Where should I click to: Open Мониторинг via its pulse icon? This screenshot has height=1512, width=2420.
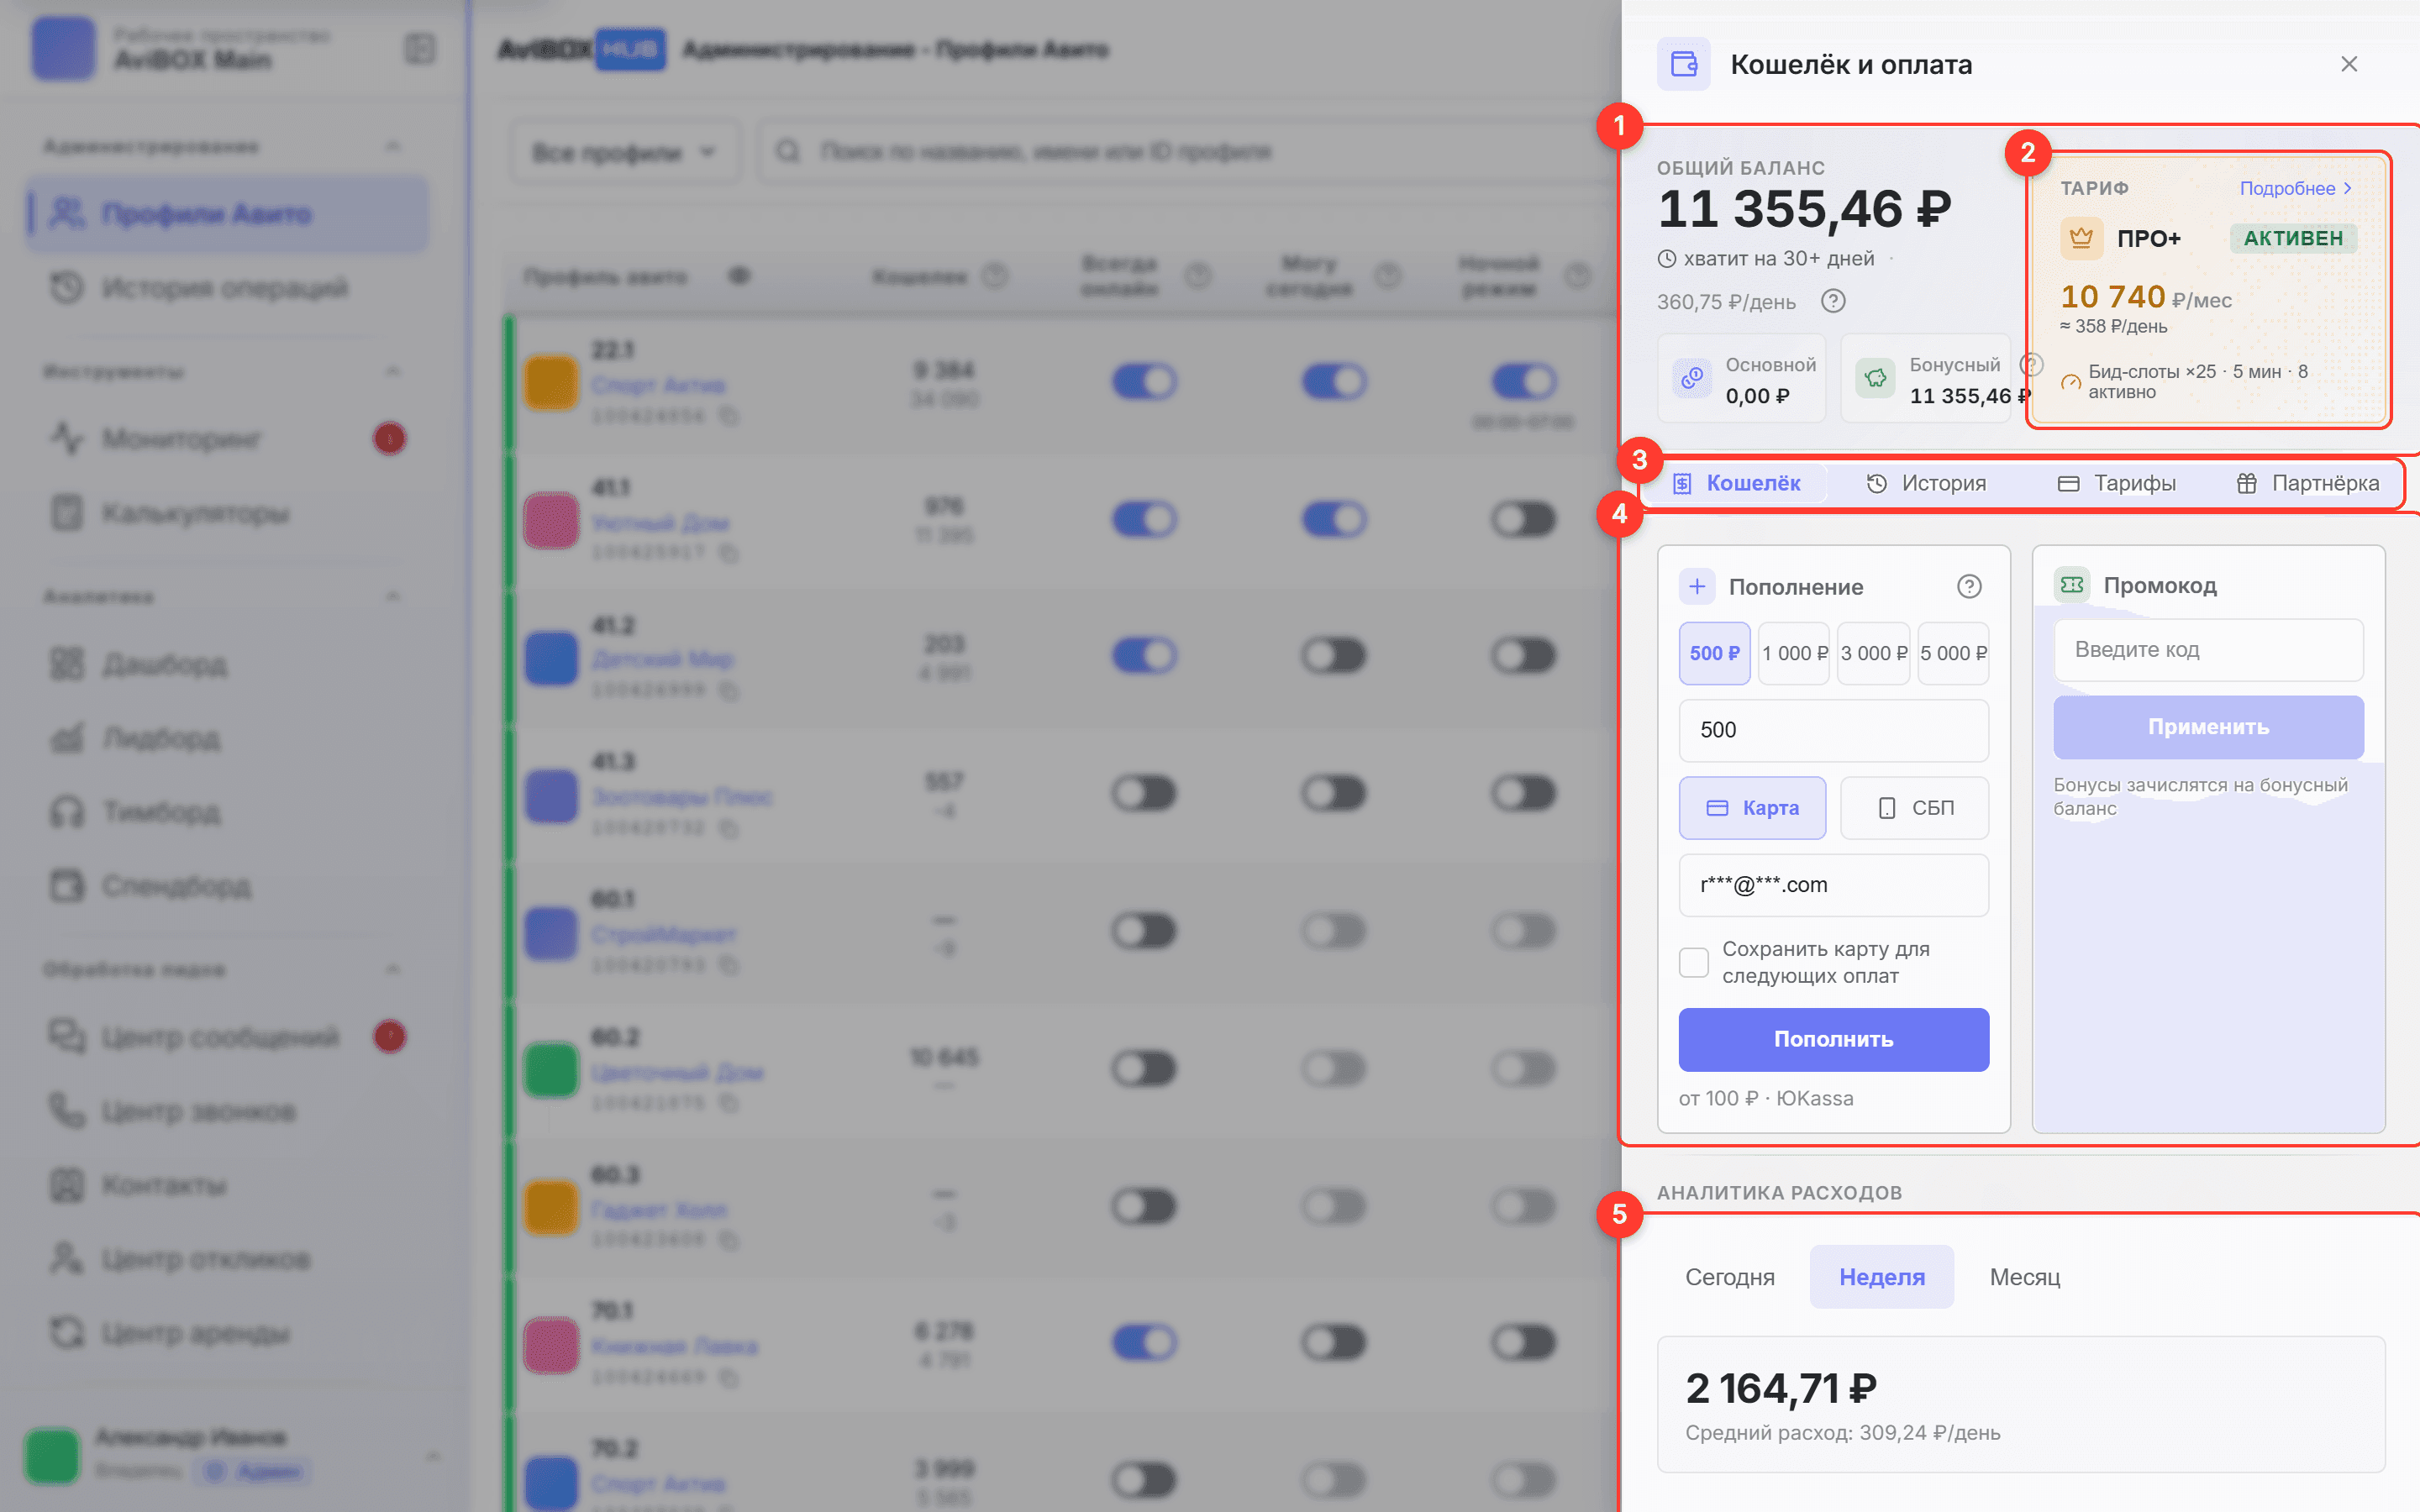coord(67,438)
